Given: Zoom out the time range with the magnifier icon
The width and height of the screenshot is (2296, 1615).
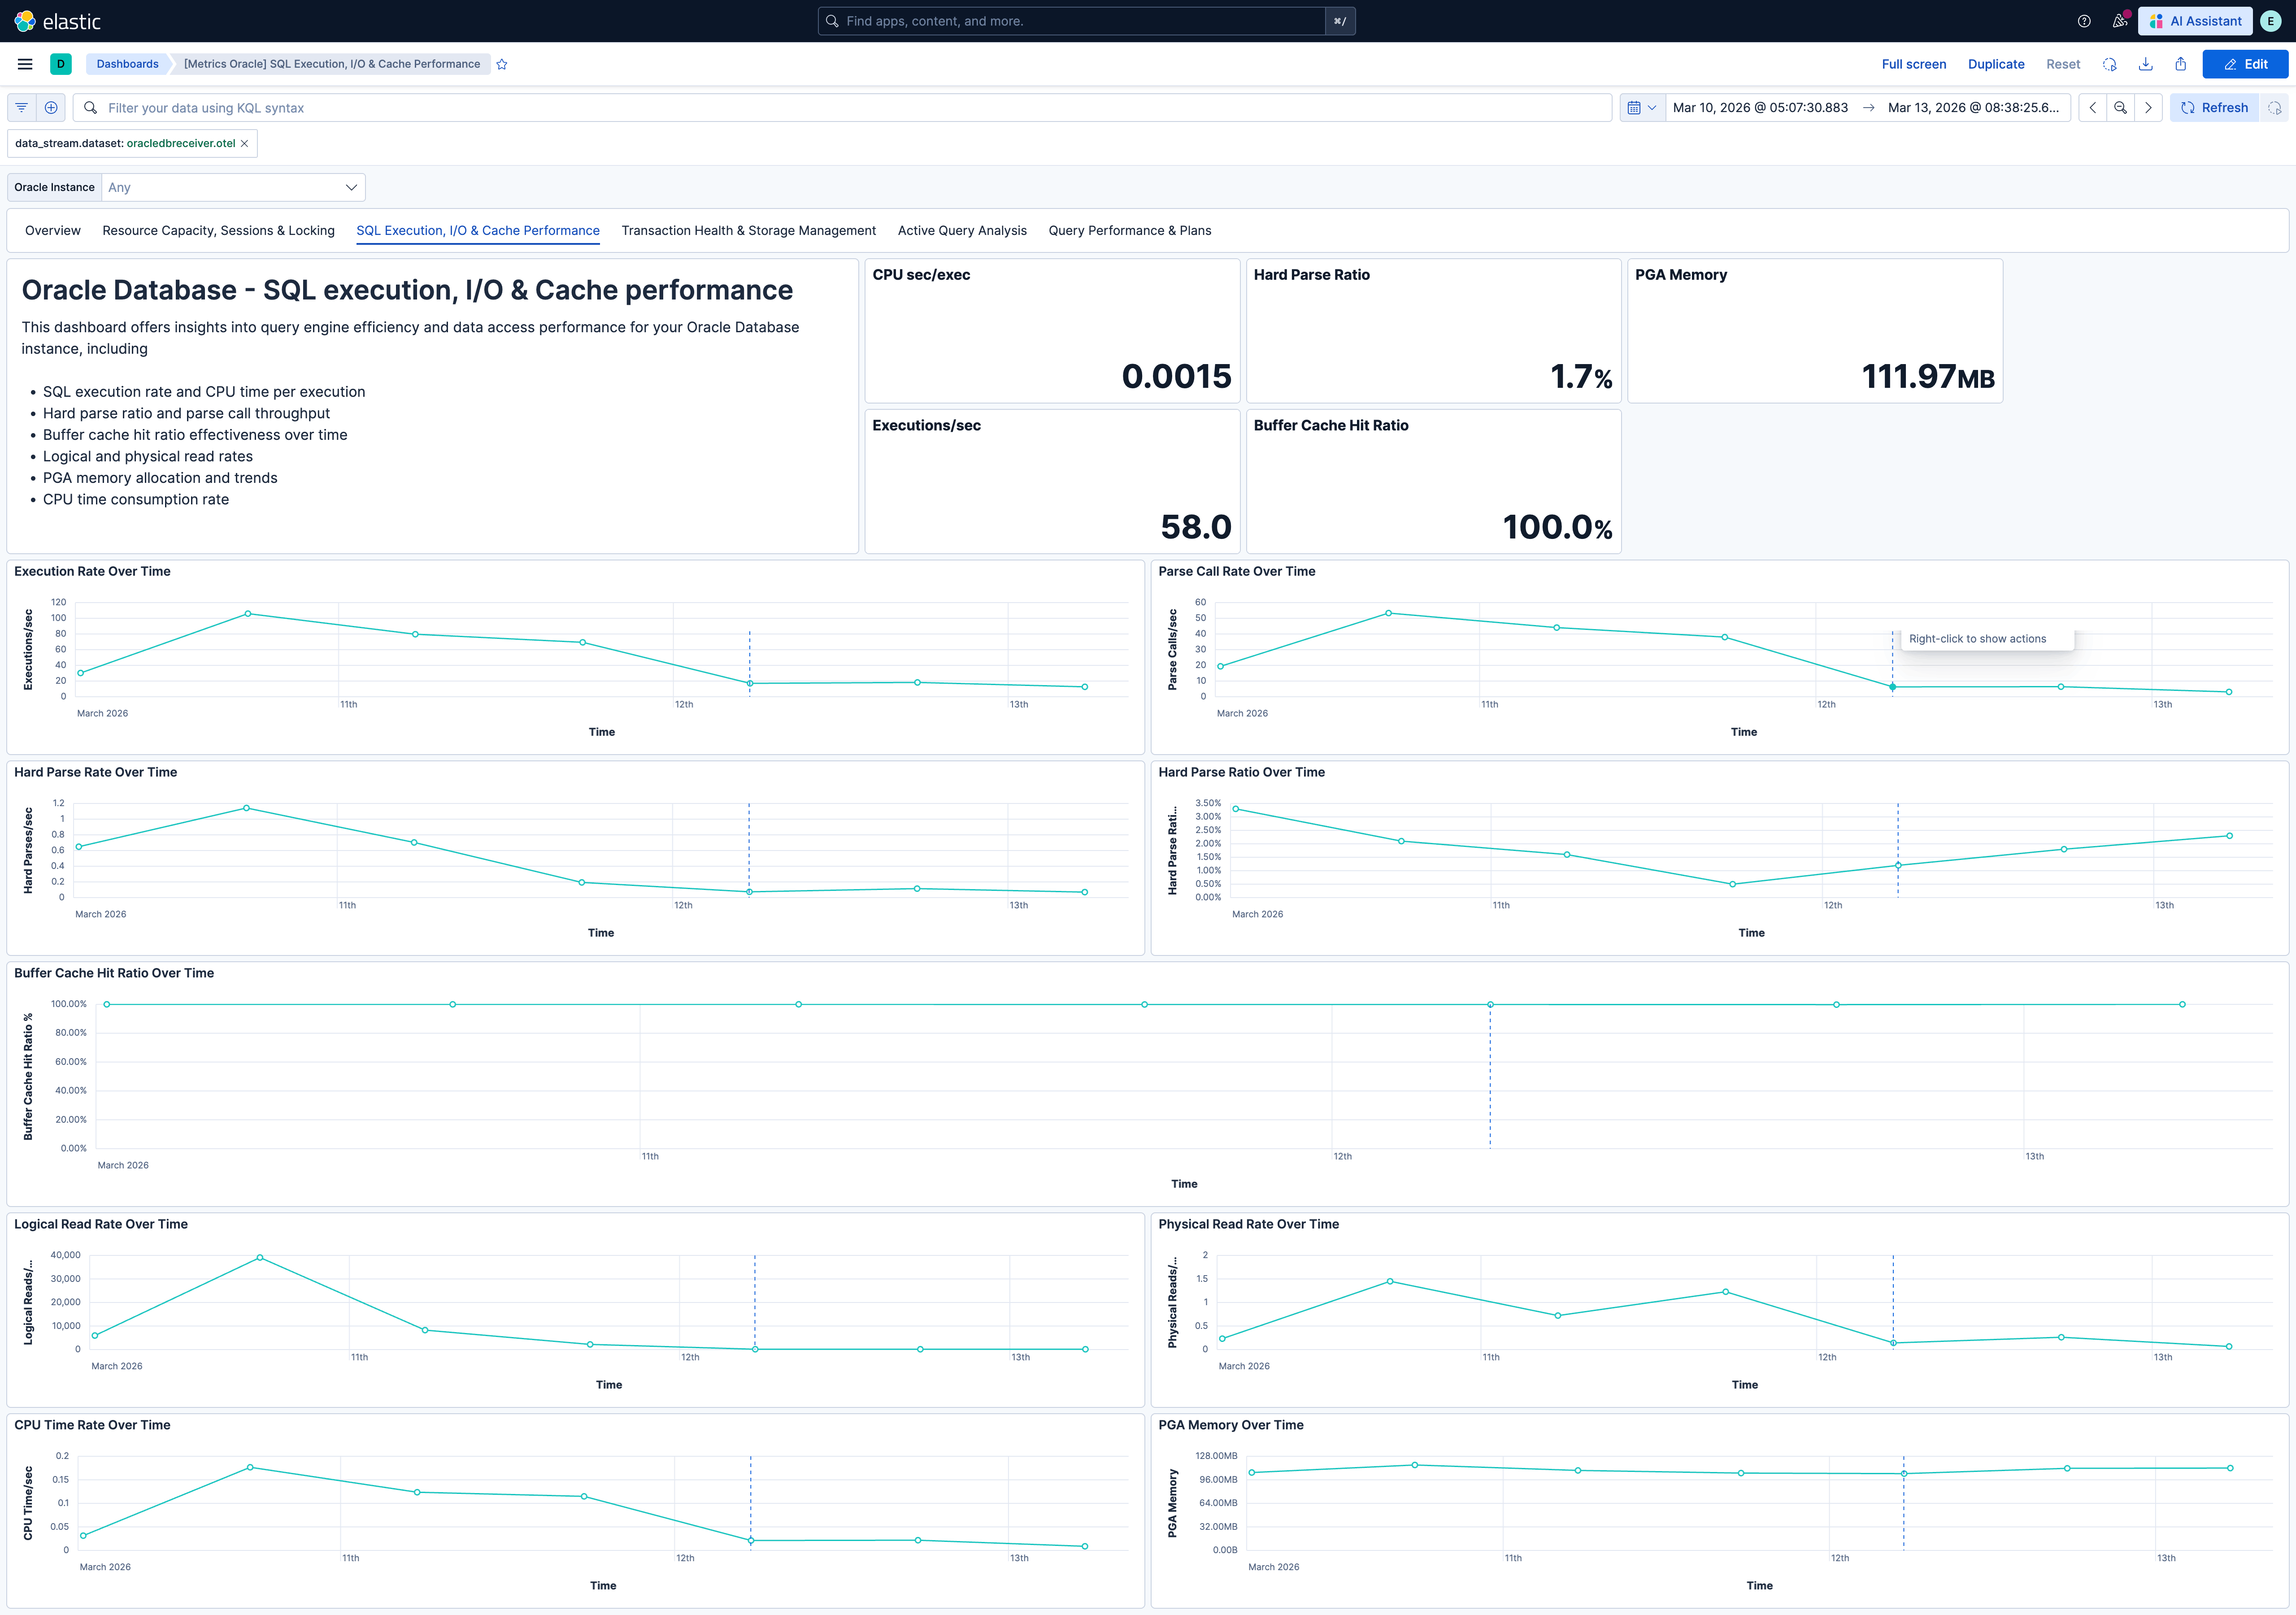Looking at the screenshot, I should tap(2120, 107).
